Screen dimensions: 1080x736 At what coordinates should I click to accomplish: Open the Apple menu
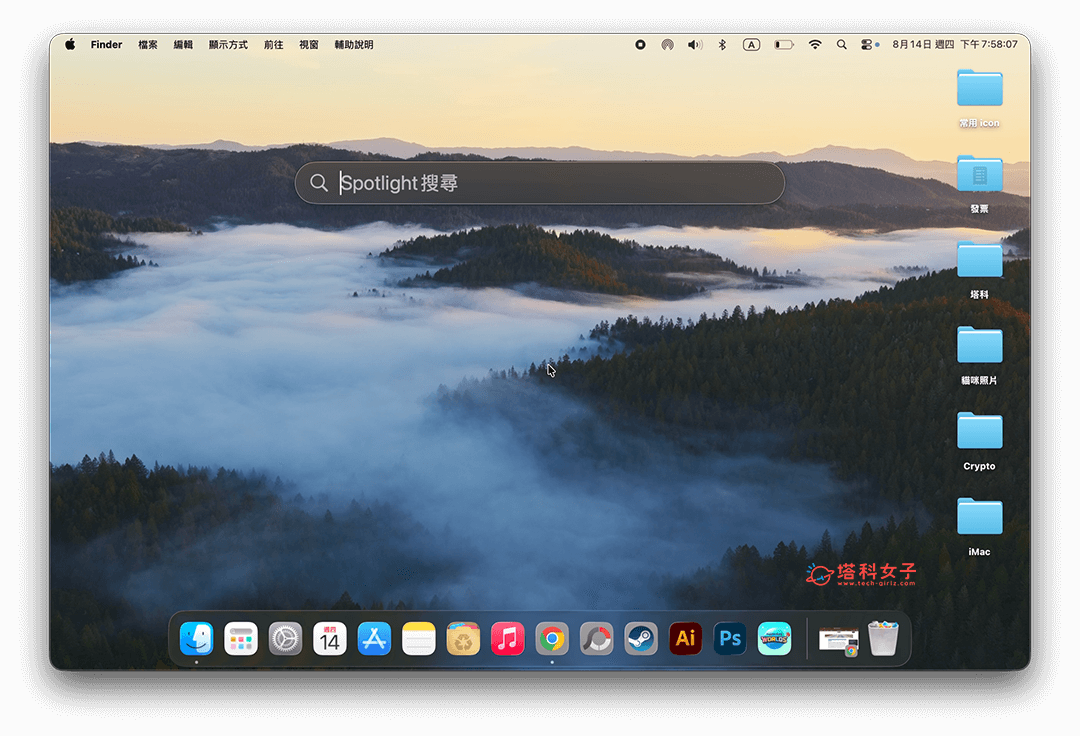point(68,44)
